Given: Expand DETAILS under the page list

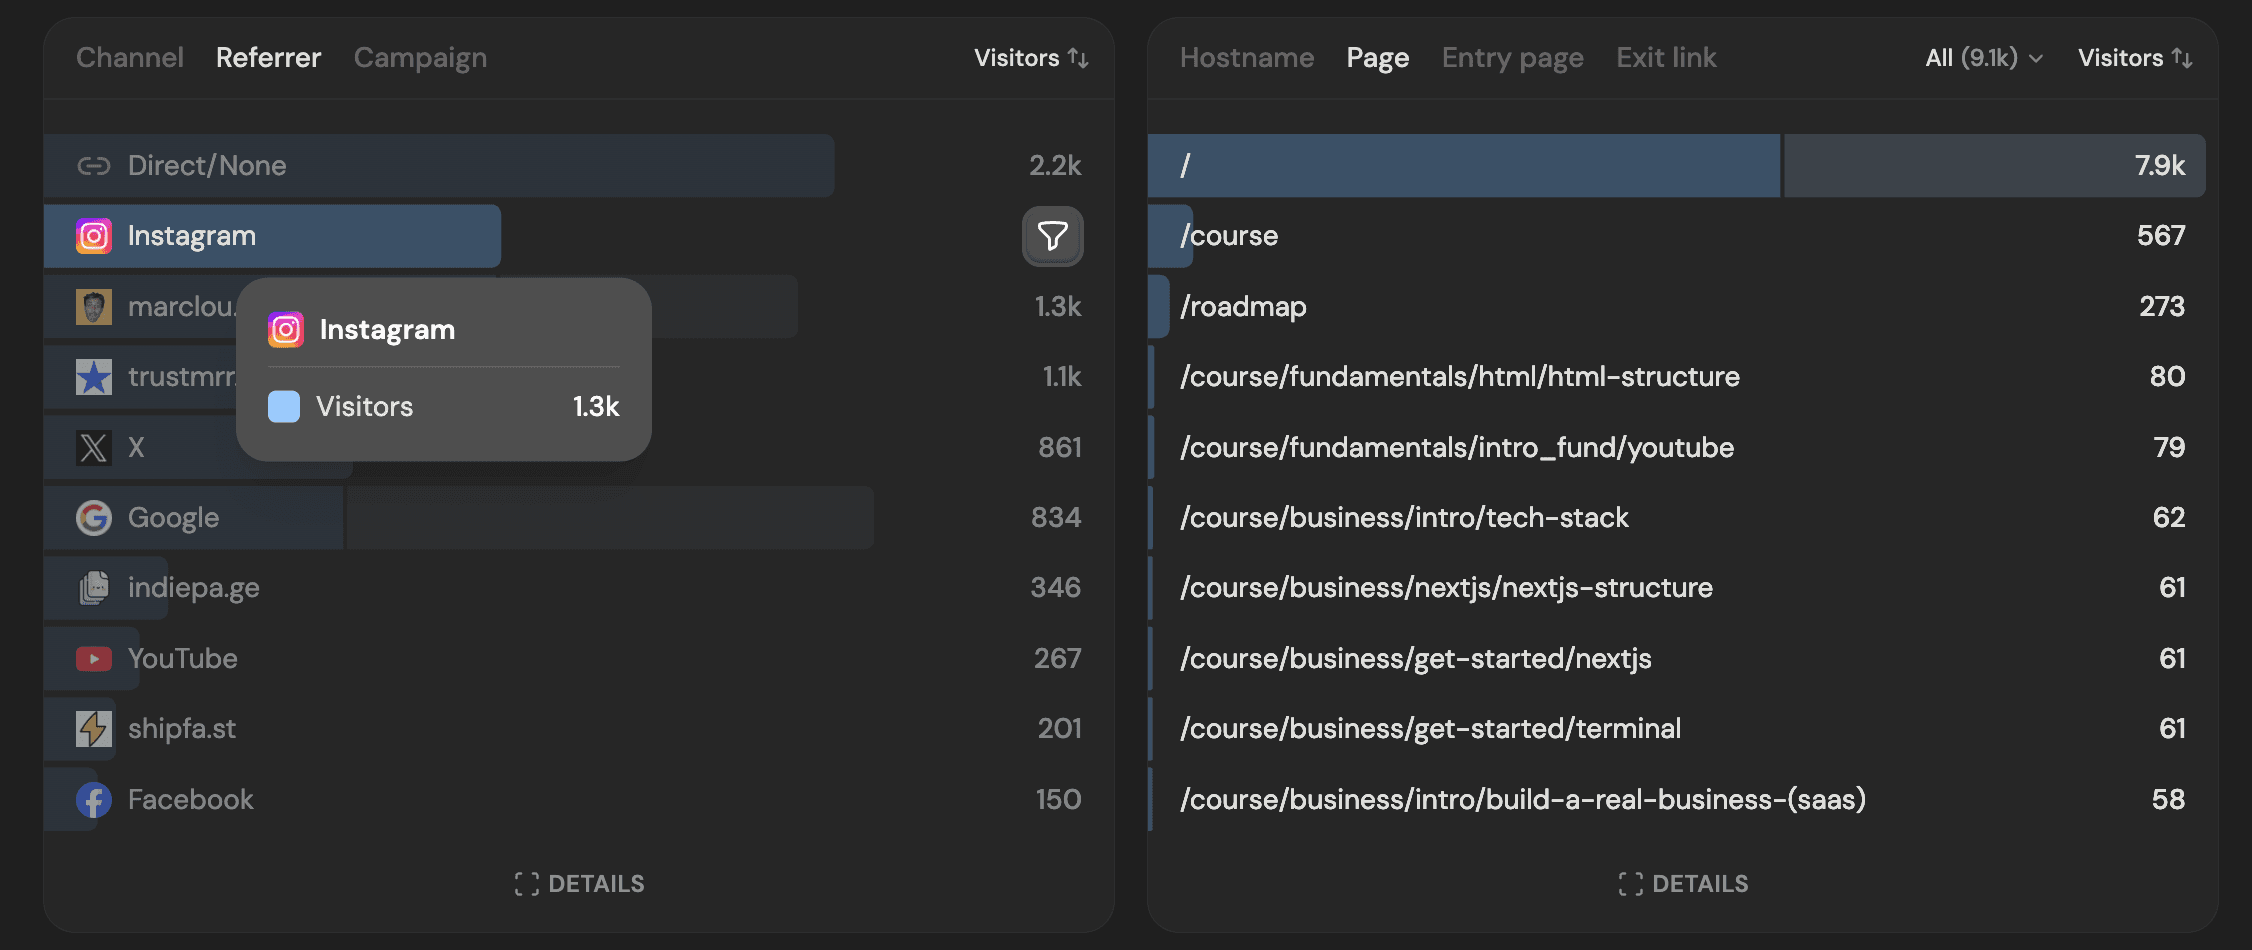Looking at the screenshot, I should pyautogui.click(x=1684, y=884).
